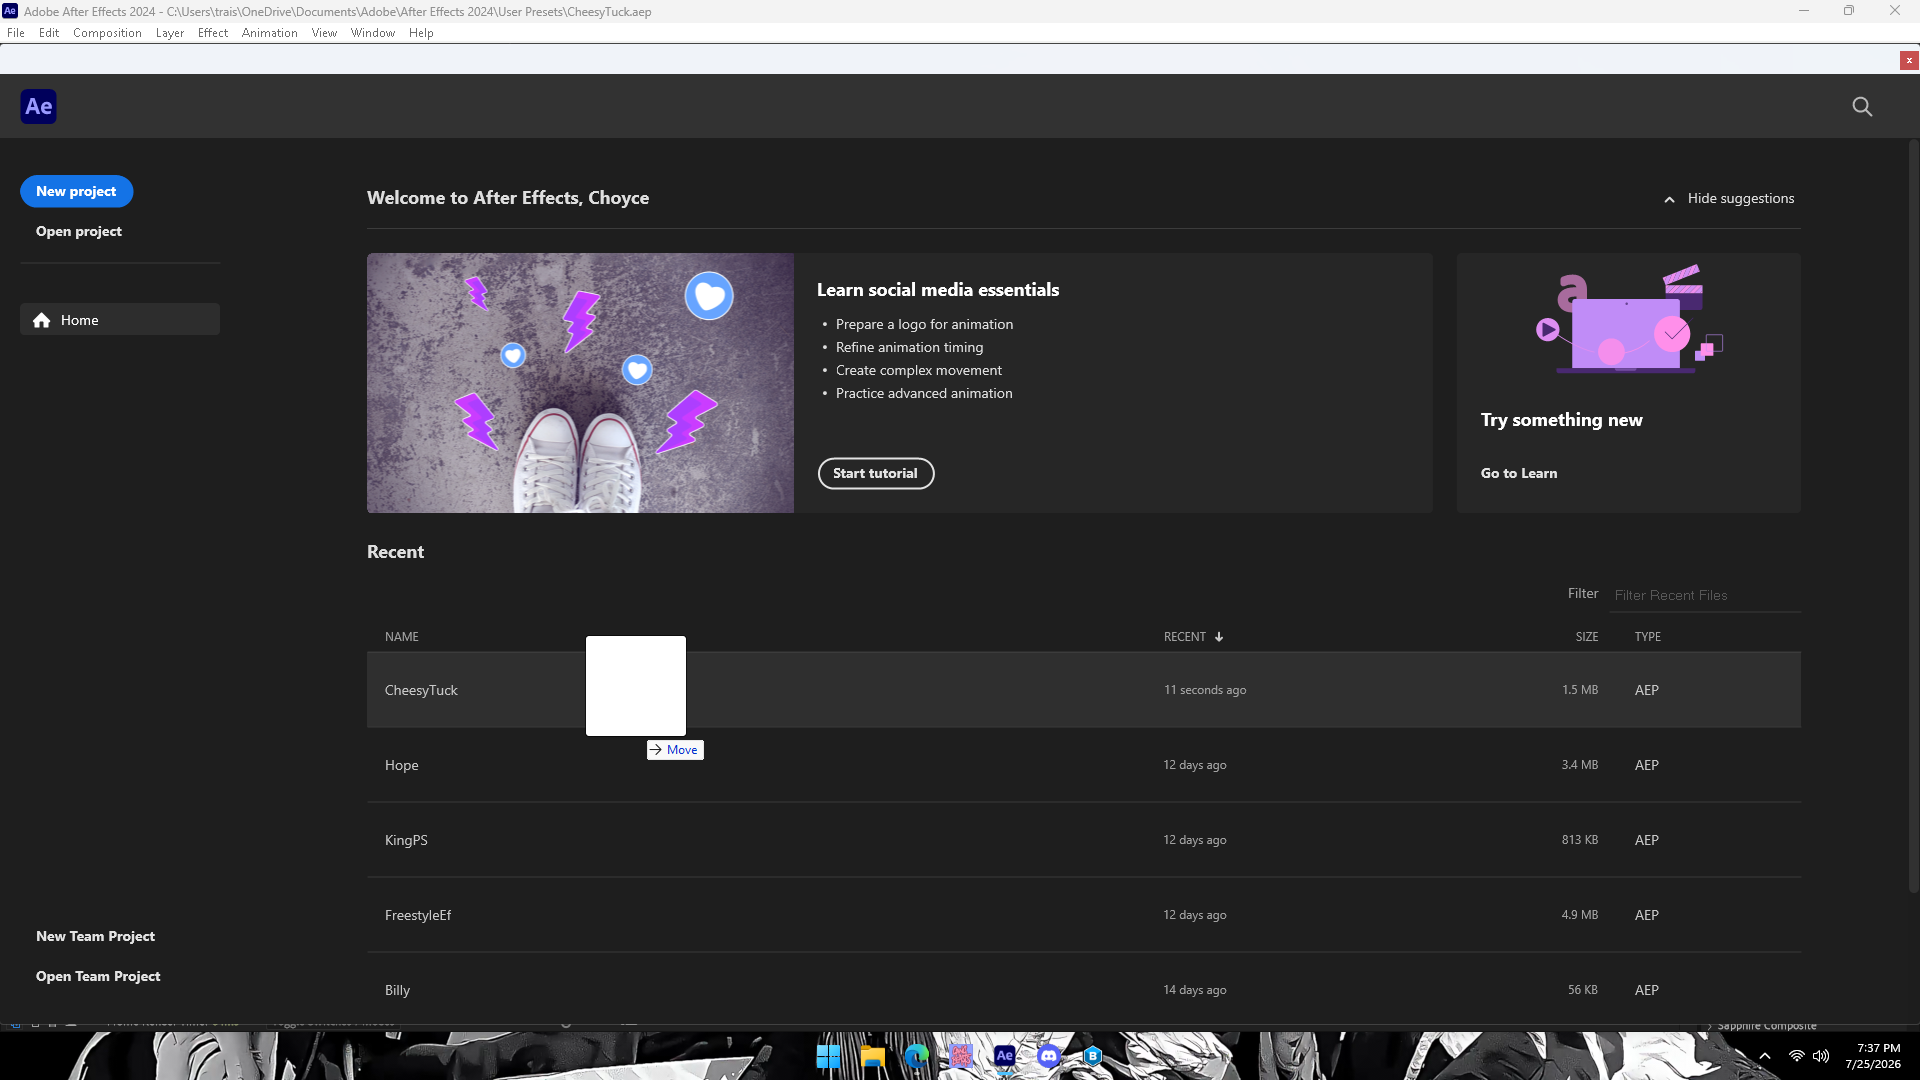1920x1080 pixels.
Task: Click Open Team Project
Action: coord(98,976)
